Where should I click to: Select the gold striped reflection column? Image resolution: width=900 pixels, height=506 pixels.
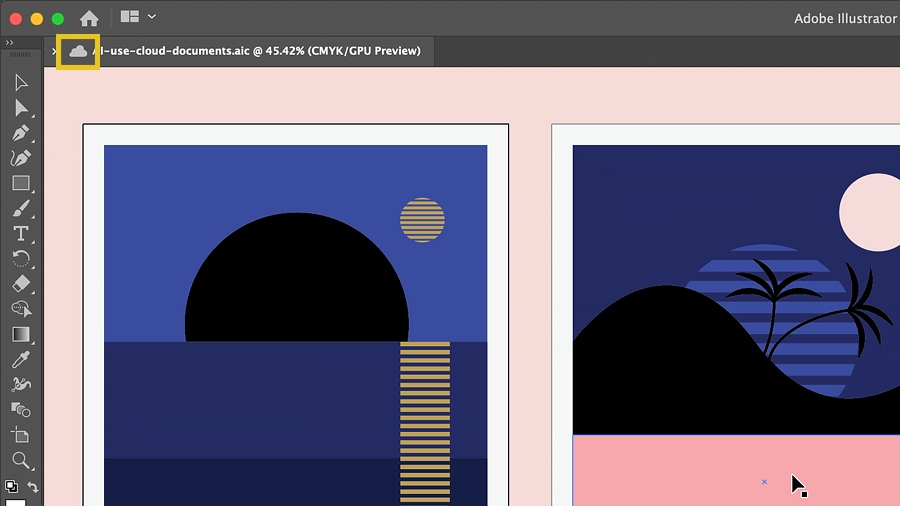[x=425, y=422]
